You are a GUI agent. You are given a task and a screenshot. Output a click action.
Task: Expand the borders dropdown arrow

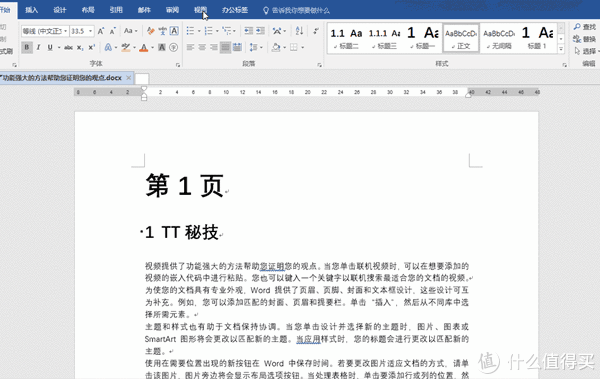(x=302, y=47)
